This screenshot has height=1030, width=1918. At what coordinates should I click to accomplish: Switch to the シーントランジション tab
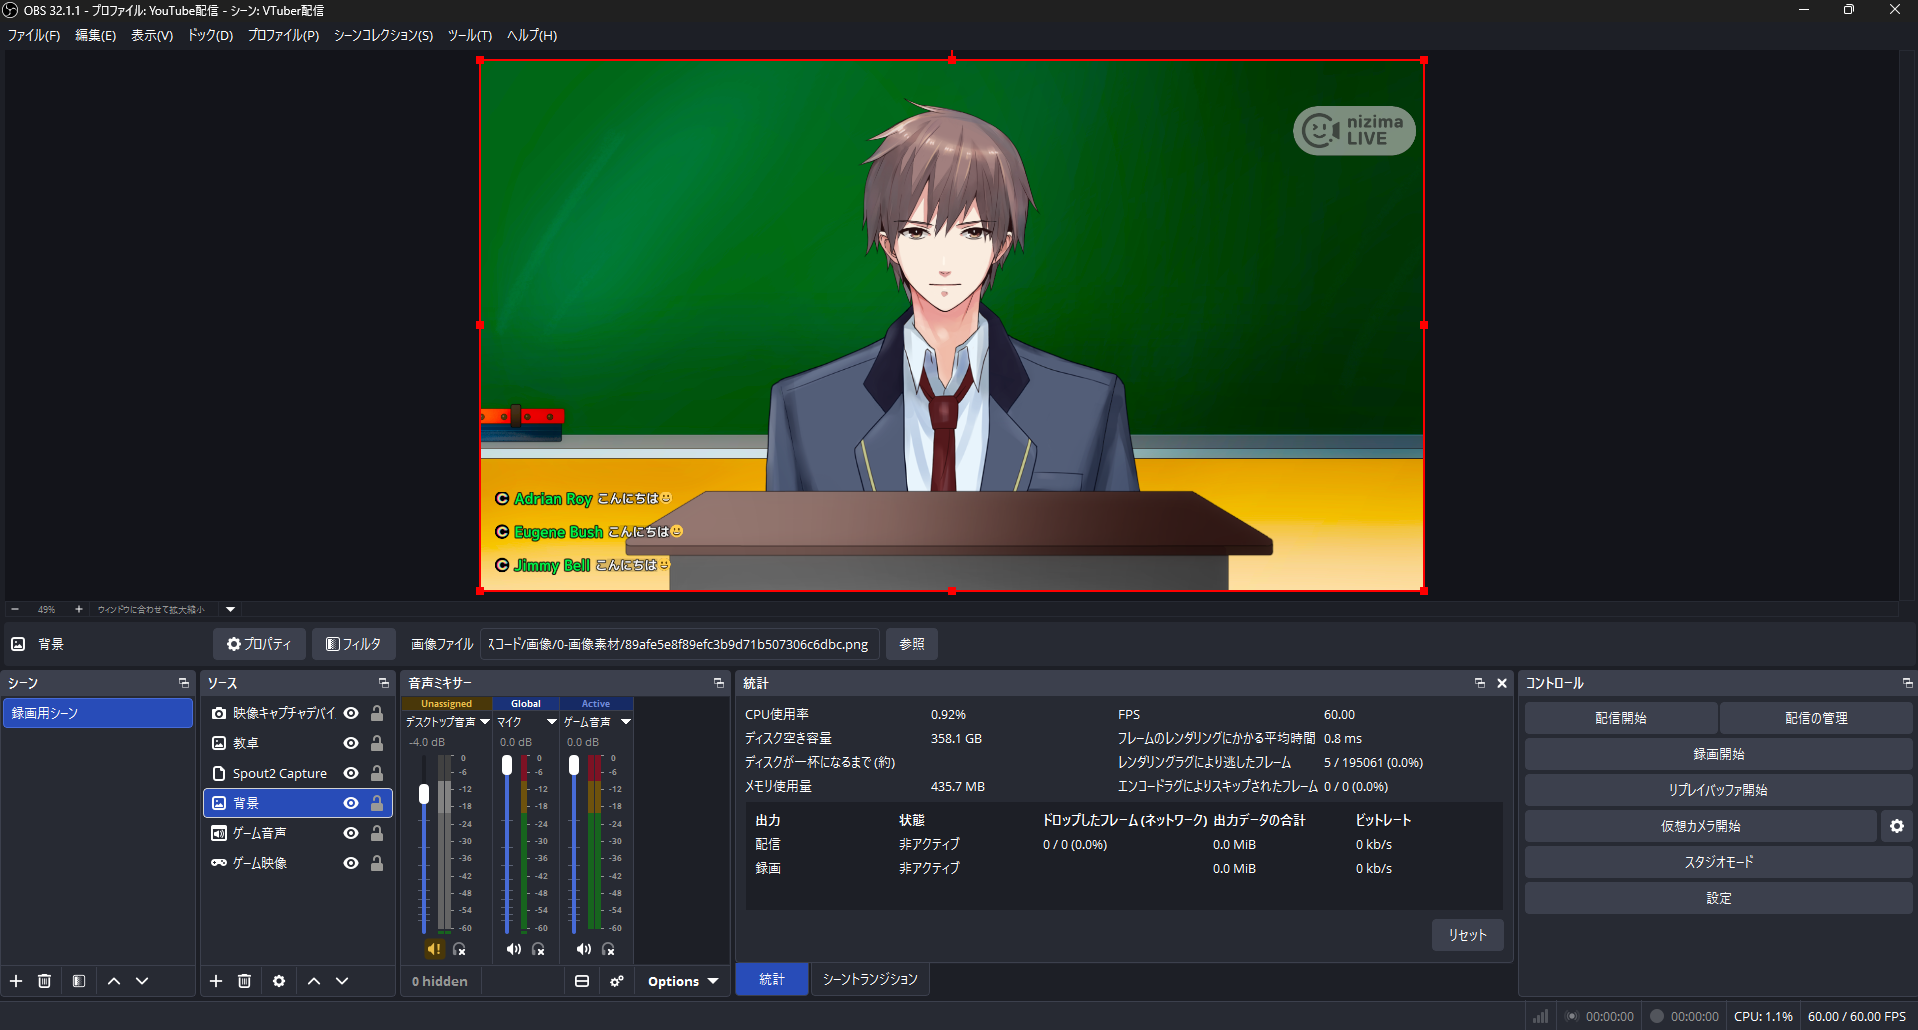pyautogui.click(x=870, y=979)
